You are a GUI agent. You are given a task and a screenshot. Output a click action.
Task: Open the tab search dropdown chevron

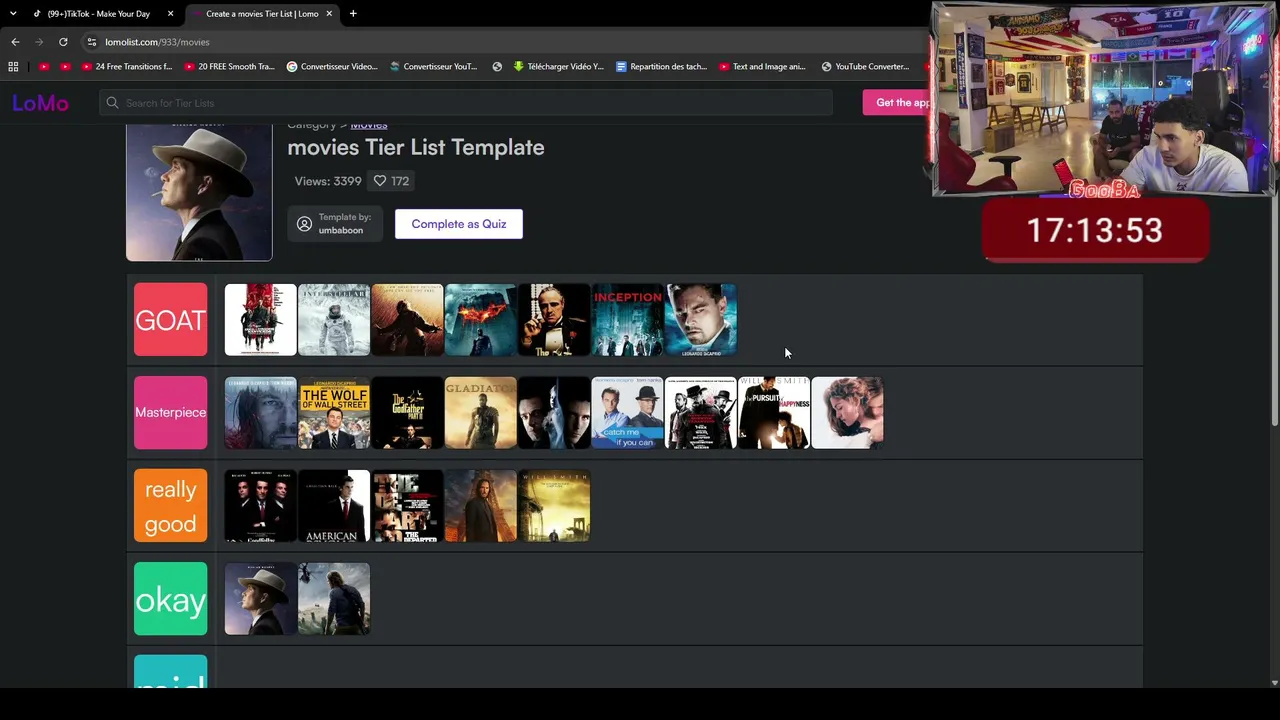[13, 14]
